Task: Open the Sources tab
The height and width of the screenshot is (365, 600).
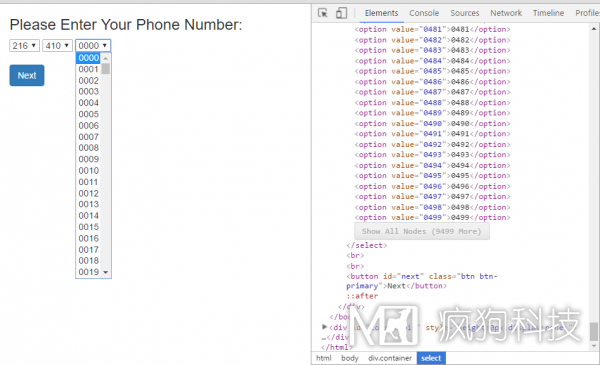Action: pos(465,13)
